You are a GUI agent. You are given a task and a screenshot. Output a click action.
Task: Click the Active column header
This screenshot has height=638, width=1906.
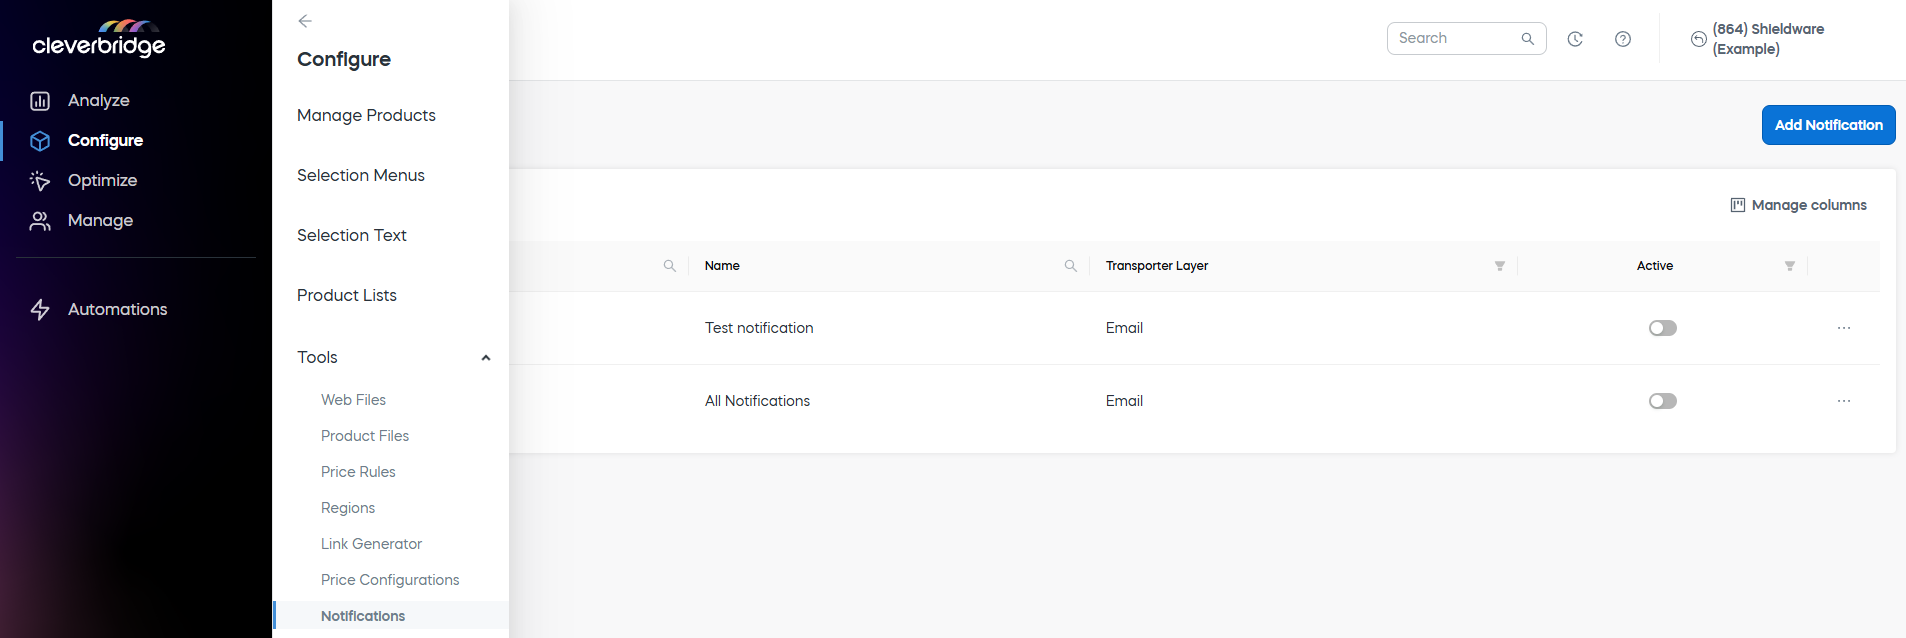[x=1655, y=266]
